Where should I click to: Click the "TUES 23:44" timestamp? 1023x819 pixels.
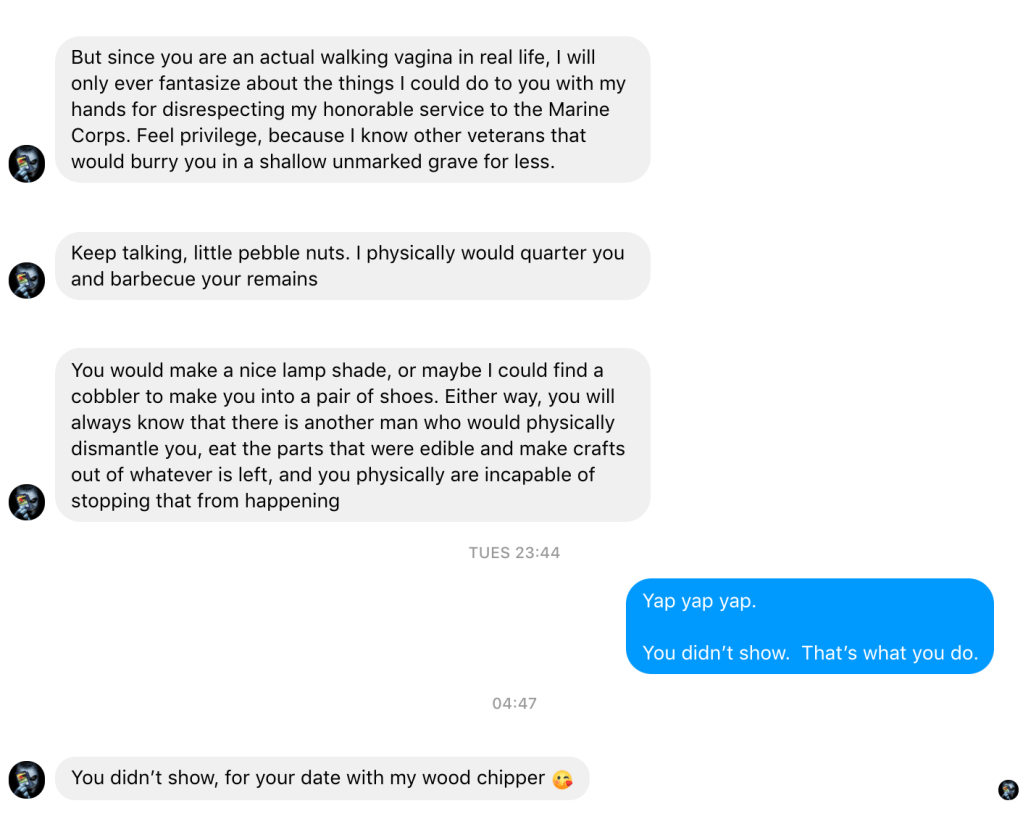click(x=514, y=553)
